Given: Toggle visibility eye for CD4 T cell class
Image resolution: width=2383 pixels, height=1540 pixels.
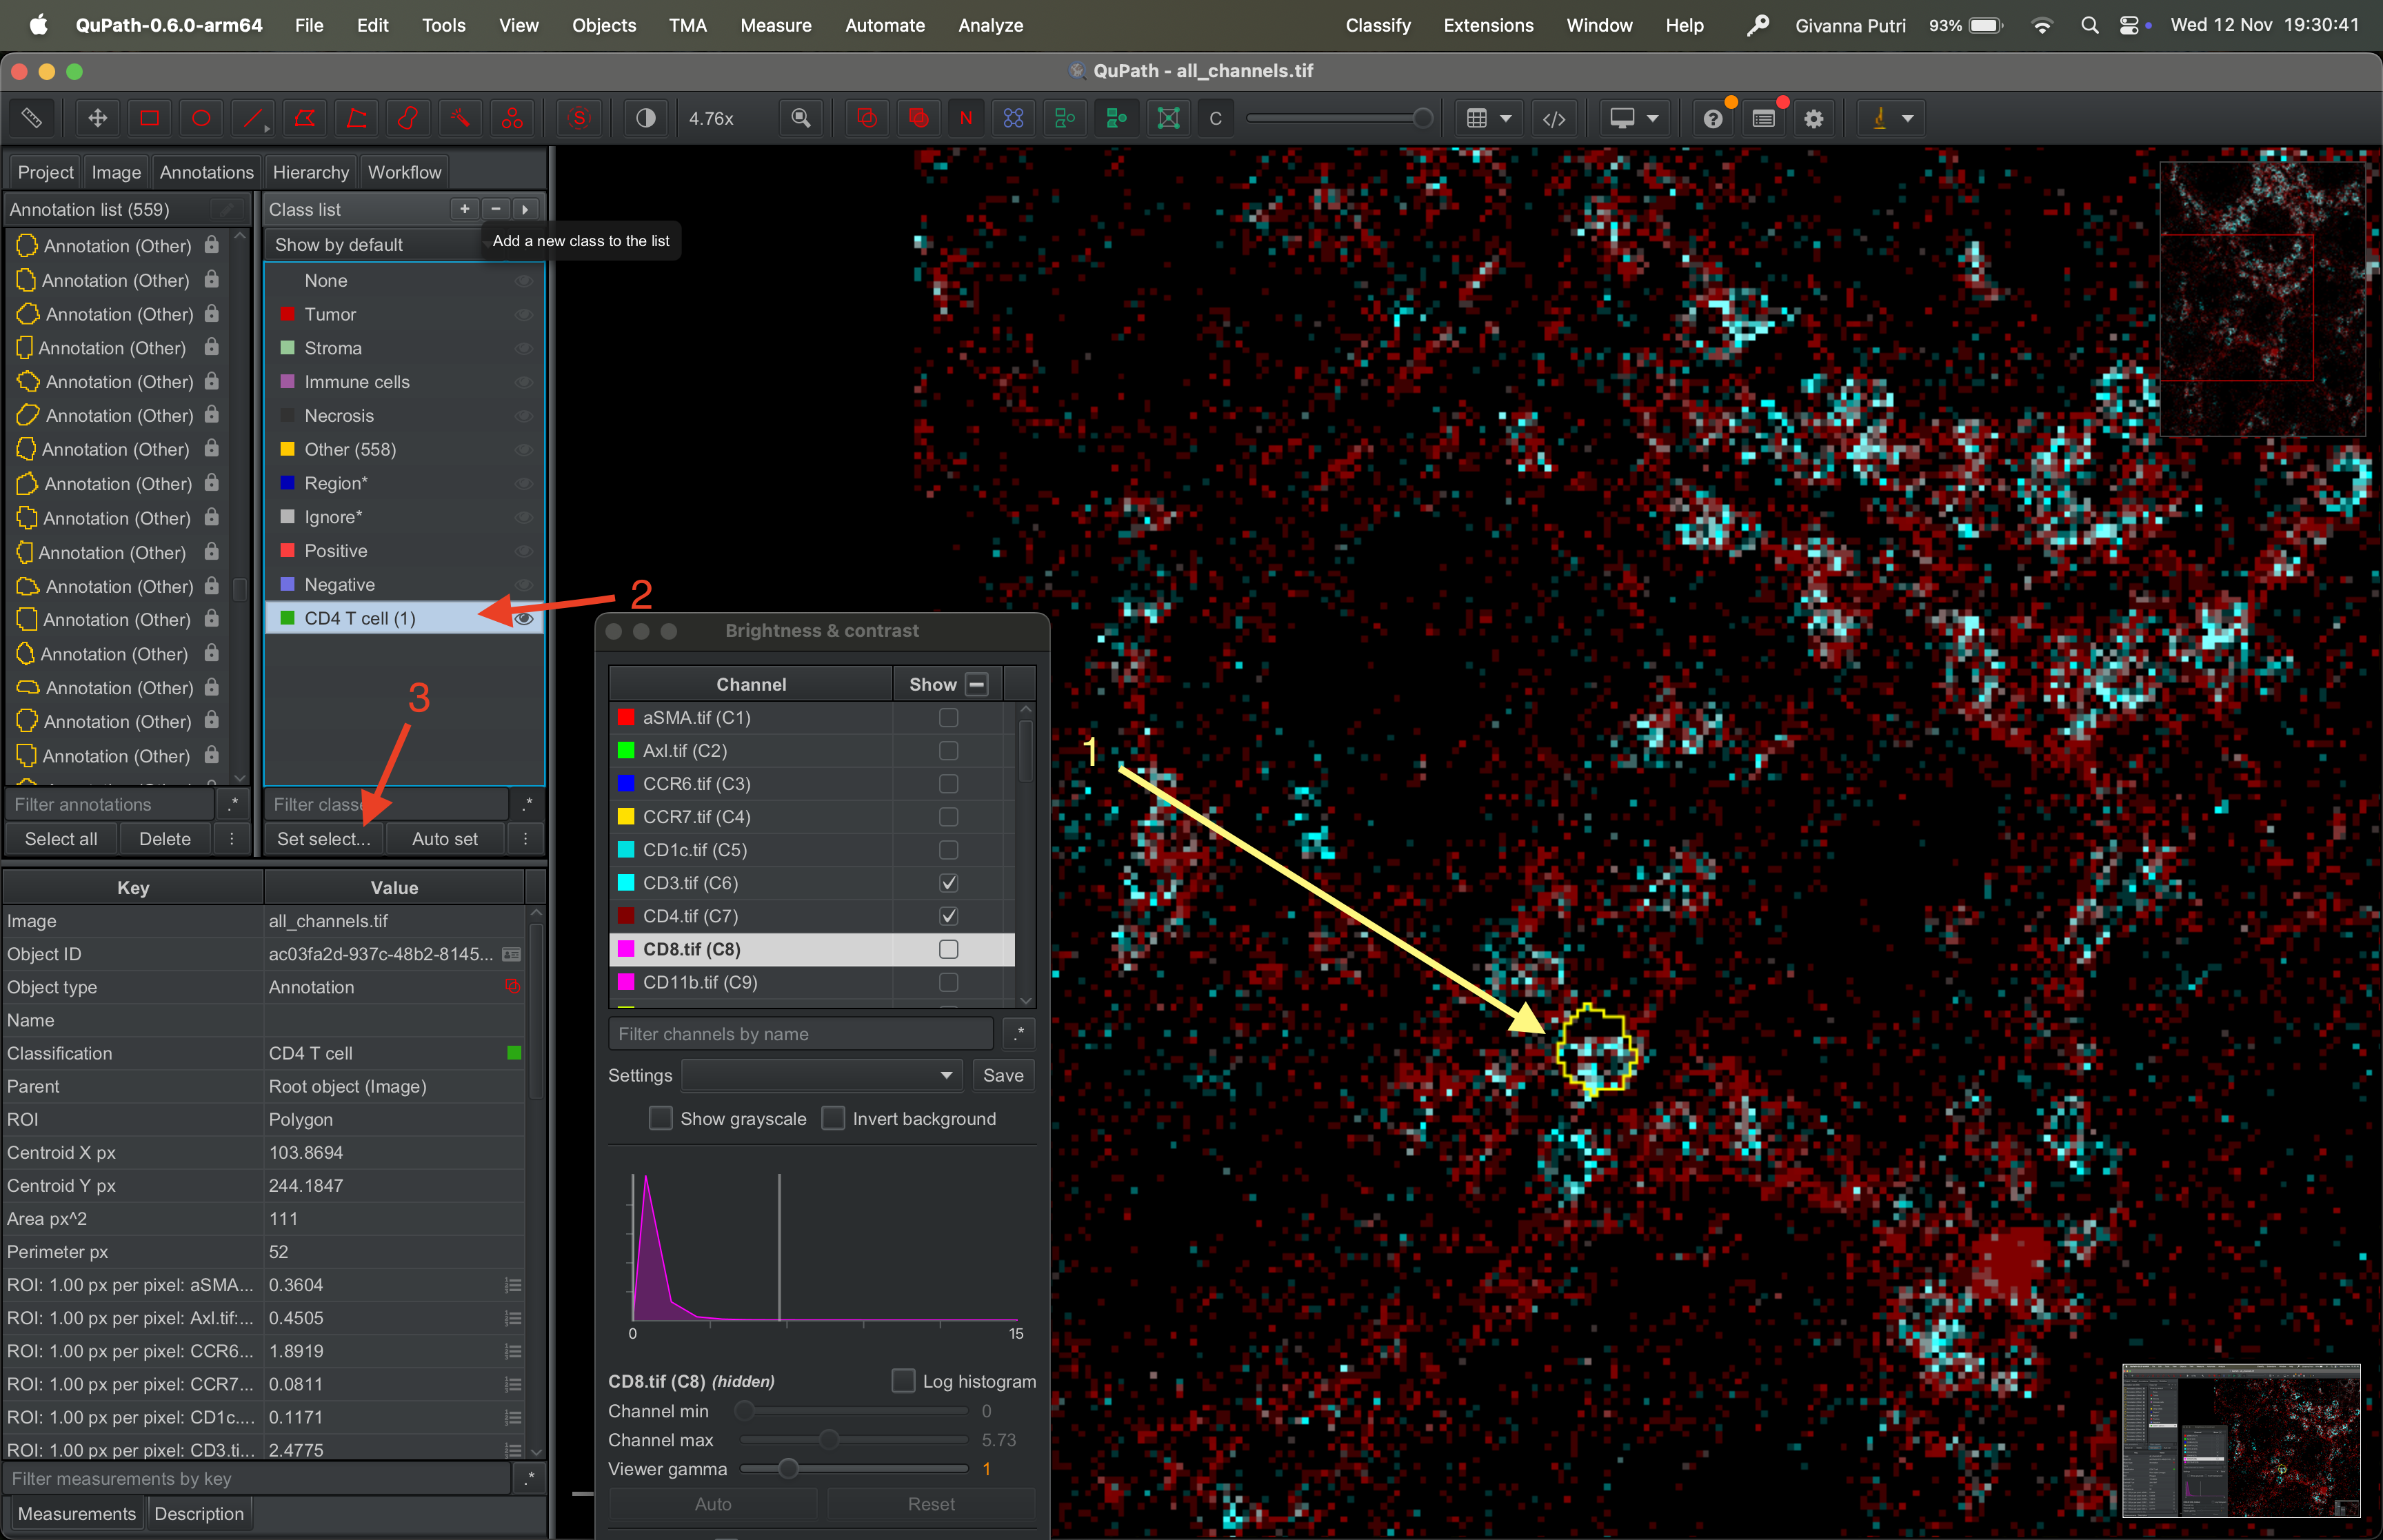Looking at the screenshot, I should tap(523, 619).
